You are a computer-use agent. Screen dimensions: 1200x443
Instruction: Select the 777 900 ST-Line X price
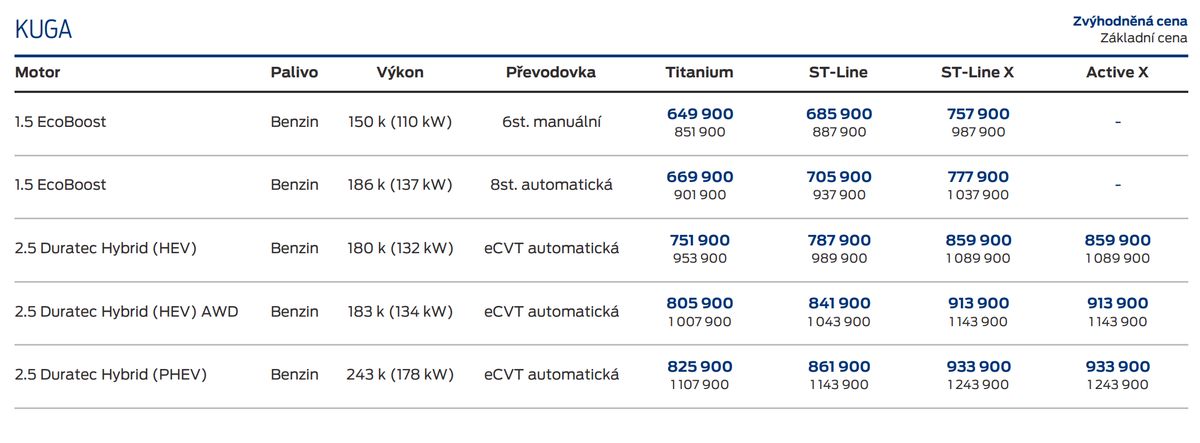[977, 177]
